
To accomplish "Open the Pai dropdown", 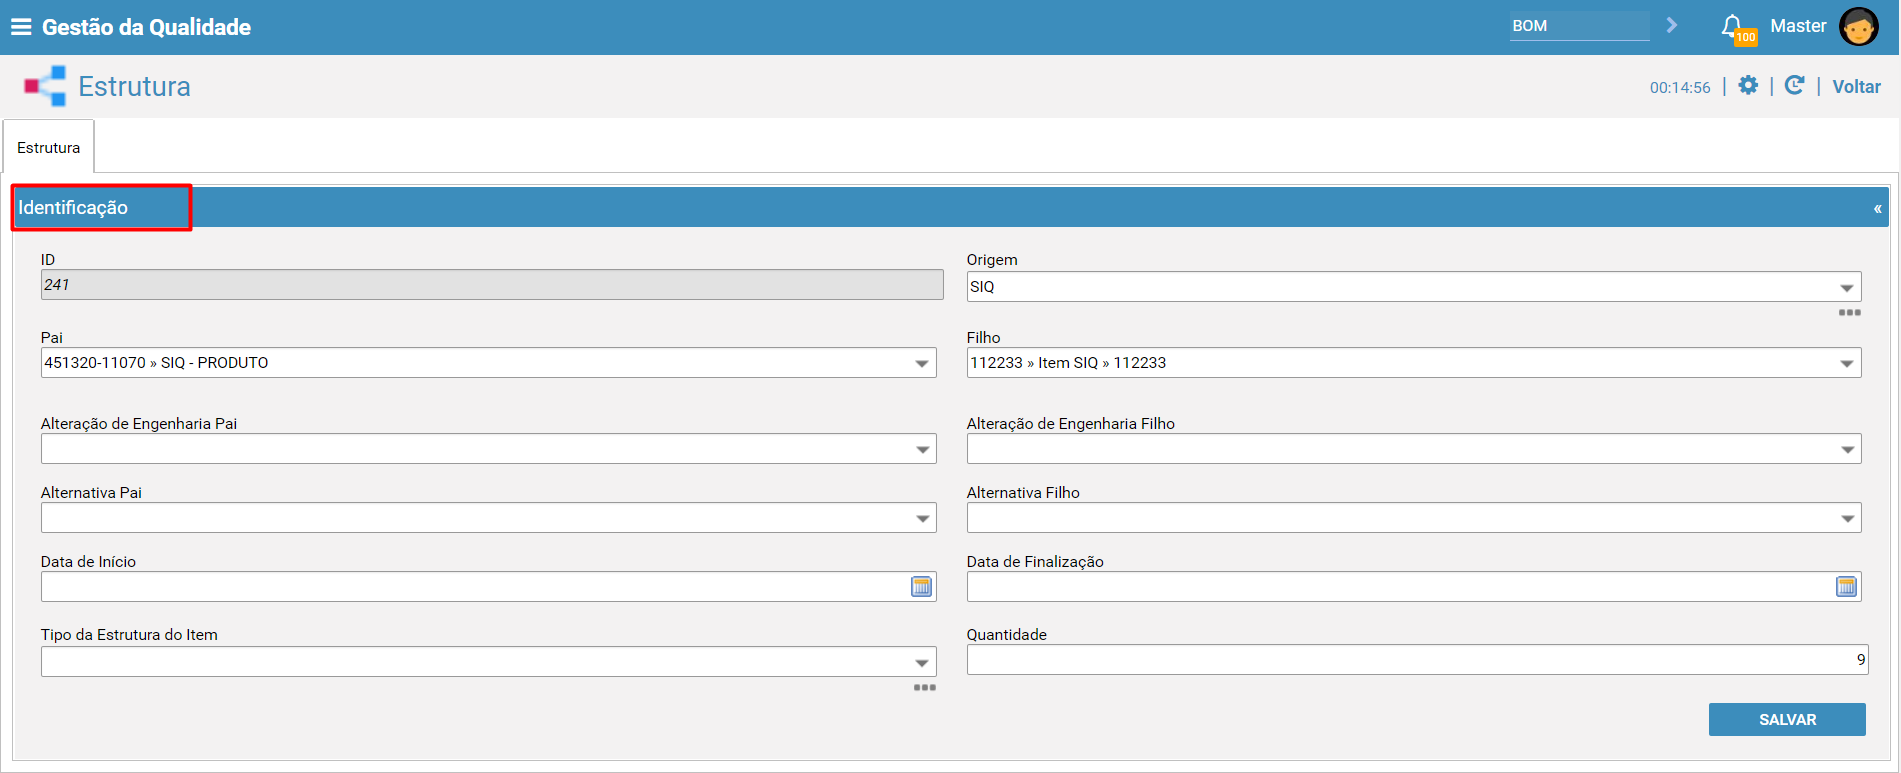I will [489, 363].
